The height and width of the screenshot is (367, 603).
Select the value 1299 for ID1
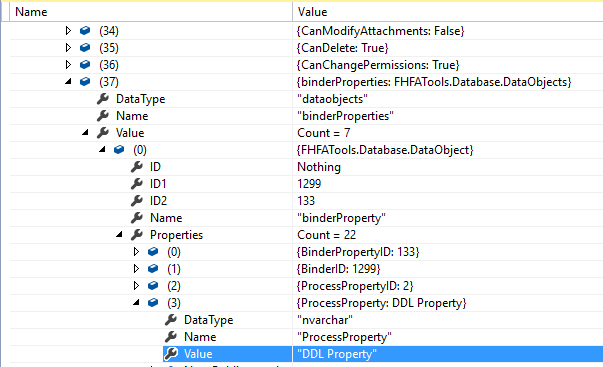tap(309, 184)
